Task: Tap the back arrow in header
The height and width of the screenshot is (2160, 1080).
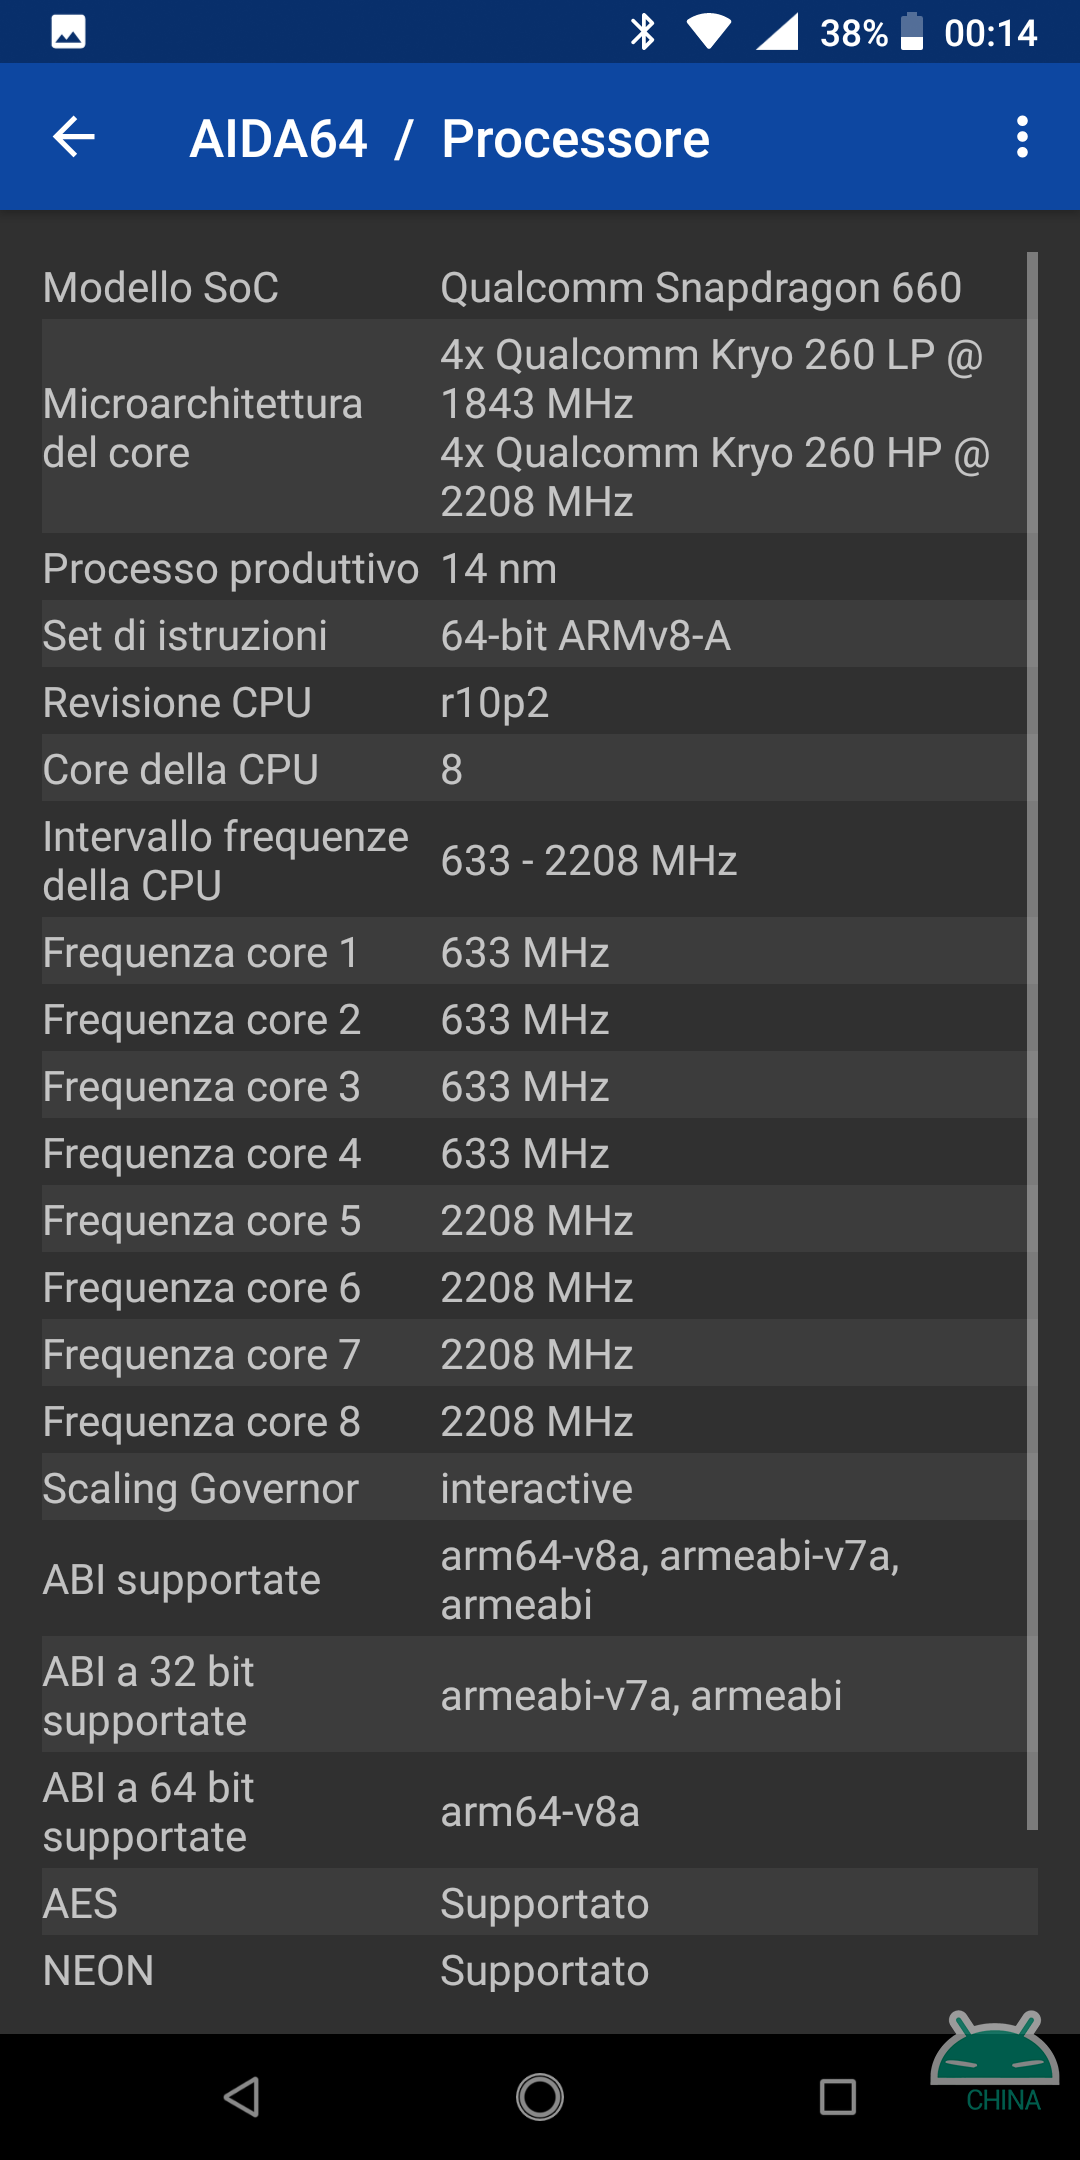Action: (x=74, y=137)
